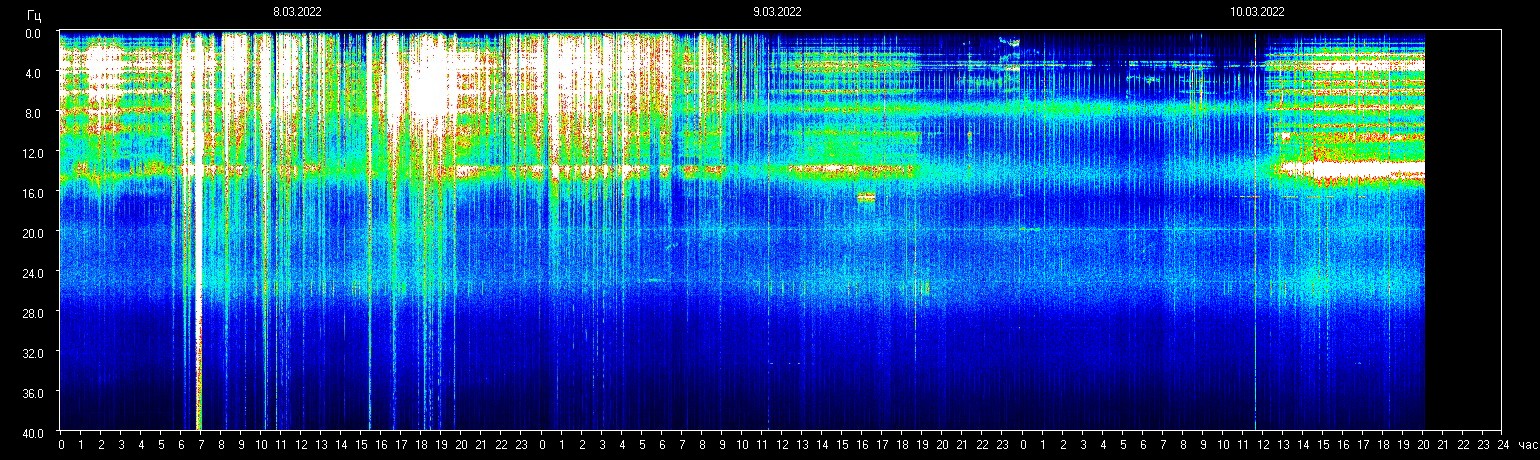Click the 9.03.2022 date label
1540x460 pixels.
(x=777, y=12)
